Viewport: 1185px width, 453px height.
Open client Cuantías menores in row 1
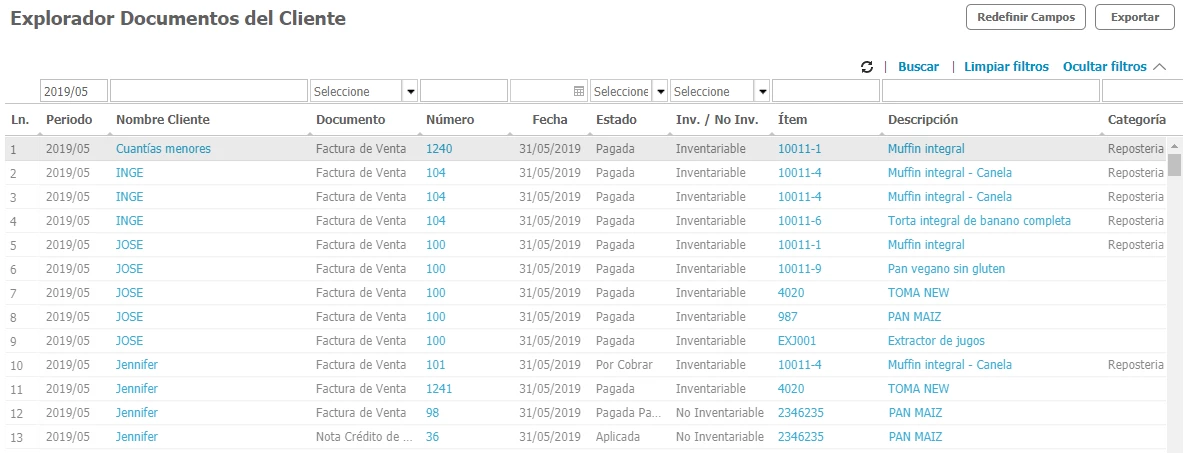(x=163, y=149)
